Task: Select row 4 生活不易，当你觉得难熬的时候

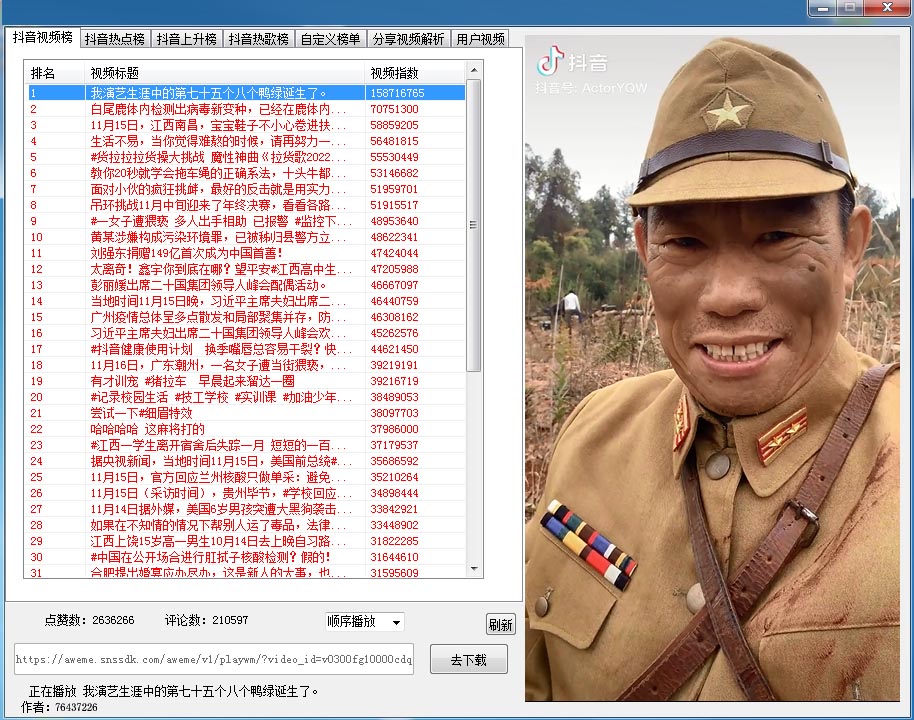Action: (x=247, y=141)
